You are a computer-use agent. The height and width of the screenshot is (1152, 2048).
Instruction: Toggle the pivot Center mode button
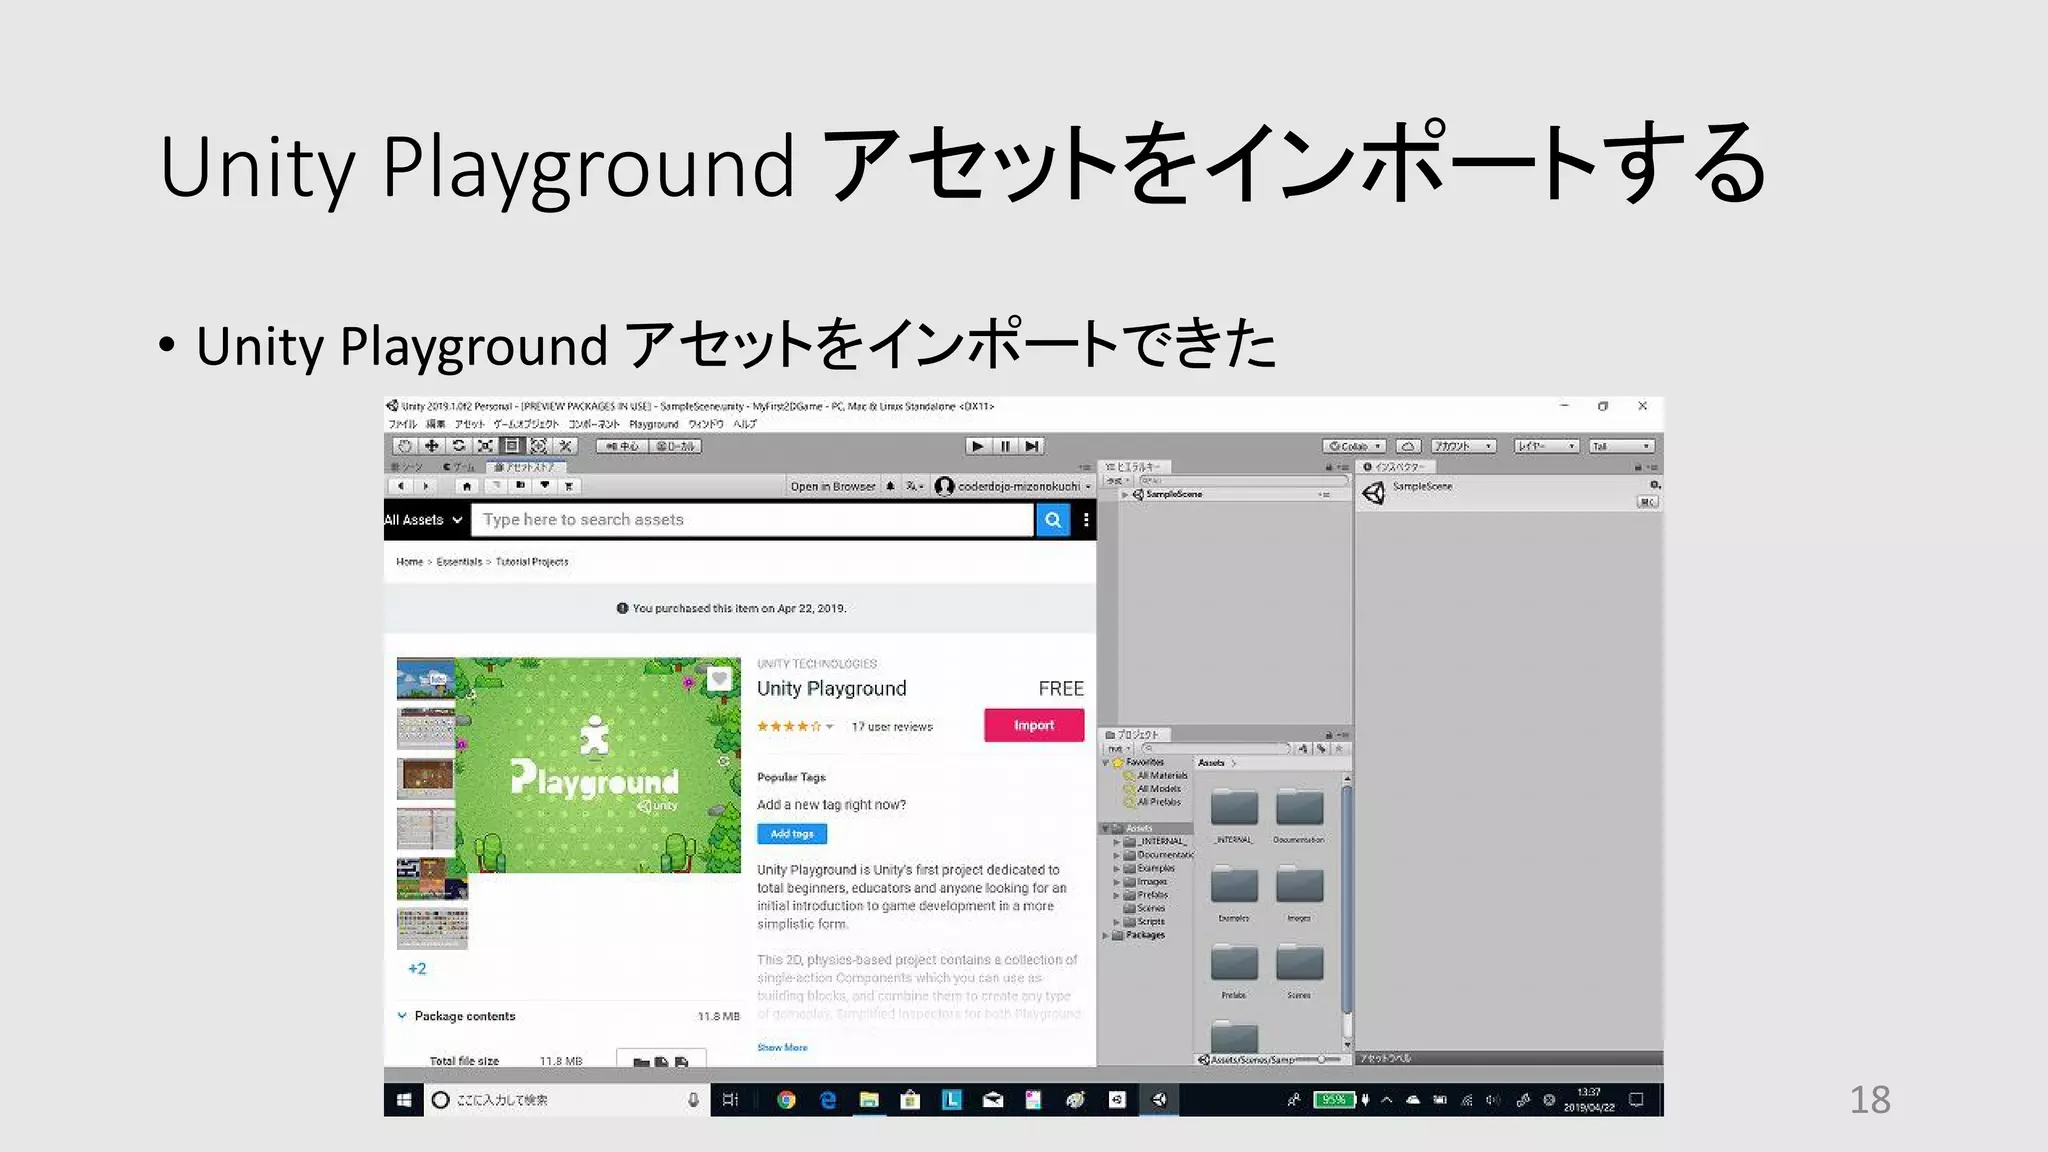[622, 446]
